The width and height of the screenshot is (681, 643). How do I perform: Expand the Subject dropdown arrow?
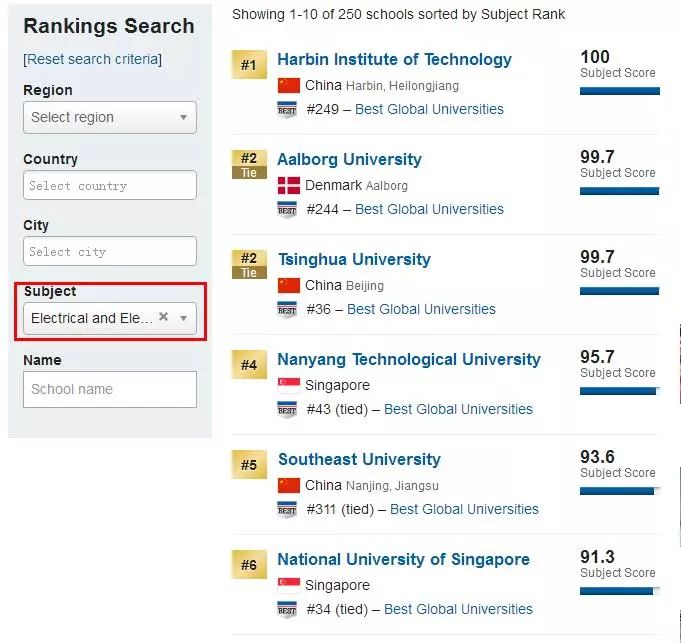pyautogui.click(x=183, y=318)
